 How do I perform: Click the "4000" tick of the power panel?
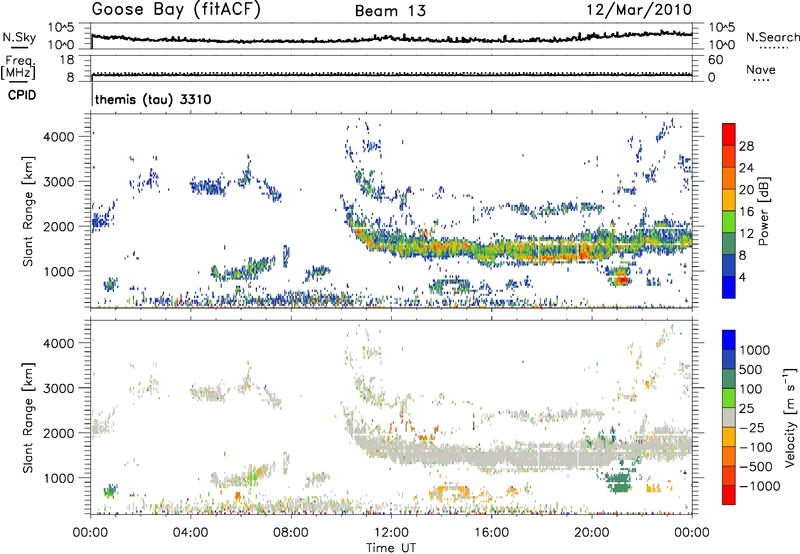pos(59,137)
